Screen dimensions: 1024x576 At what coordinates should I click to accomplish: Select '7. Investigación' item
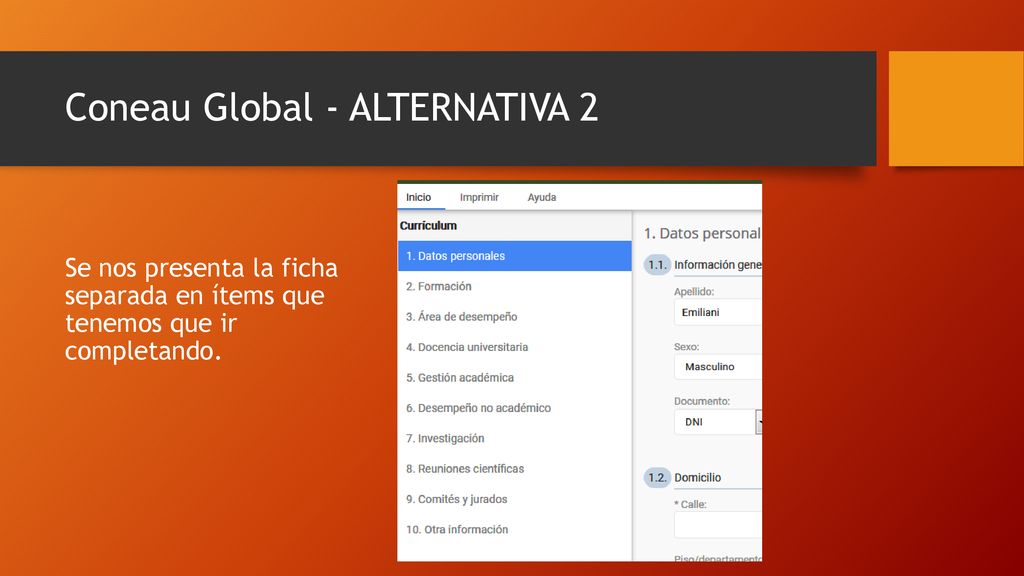[x=515, y=438]
